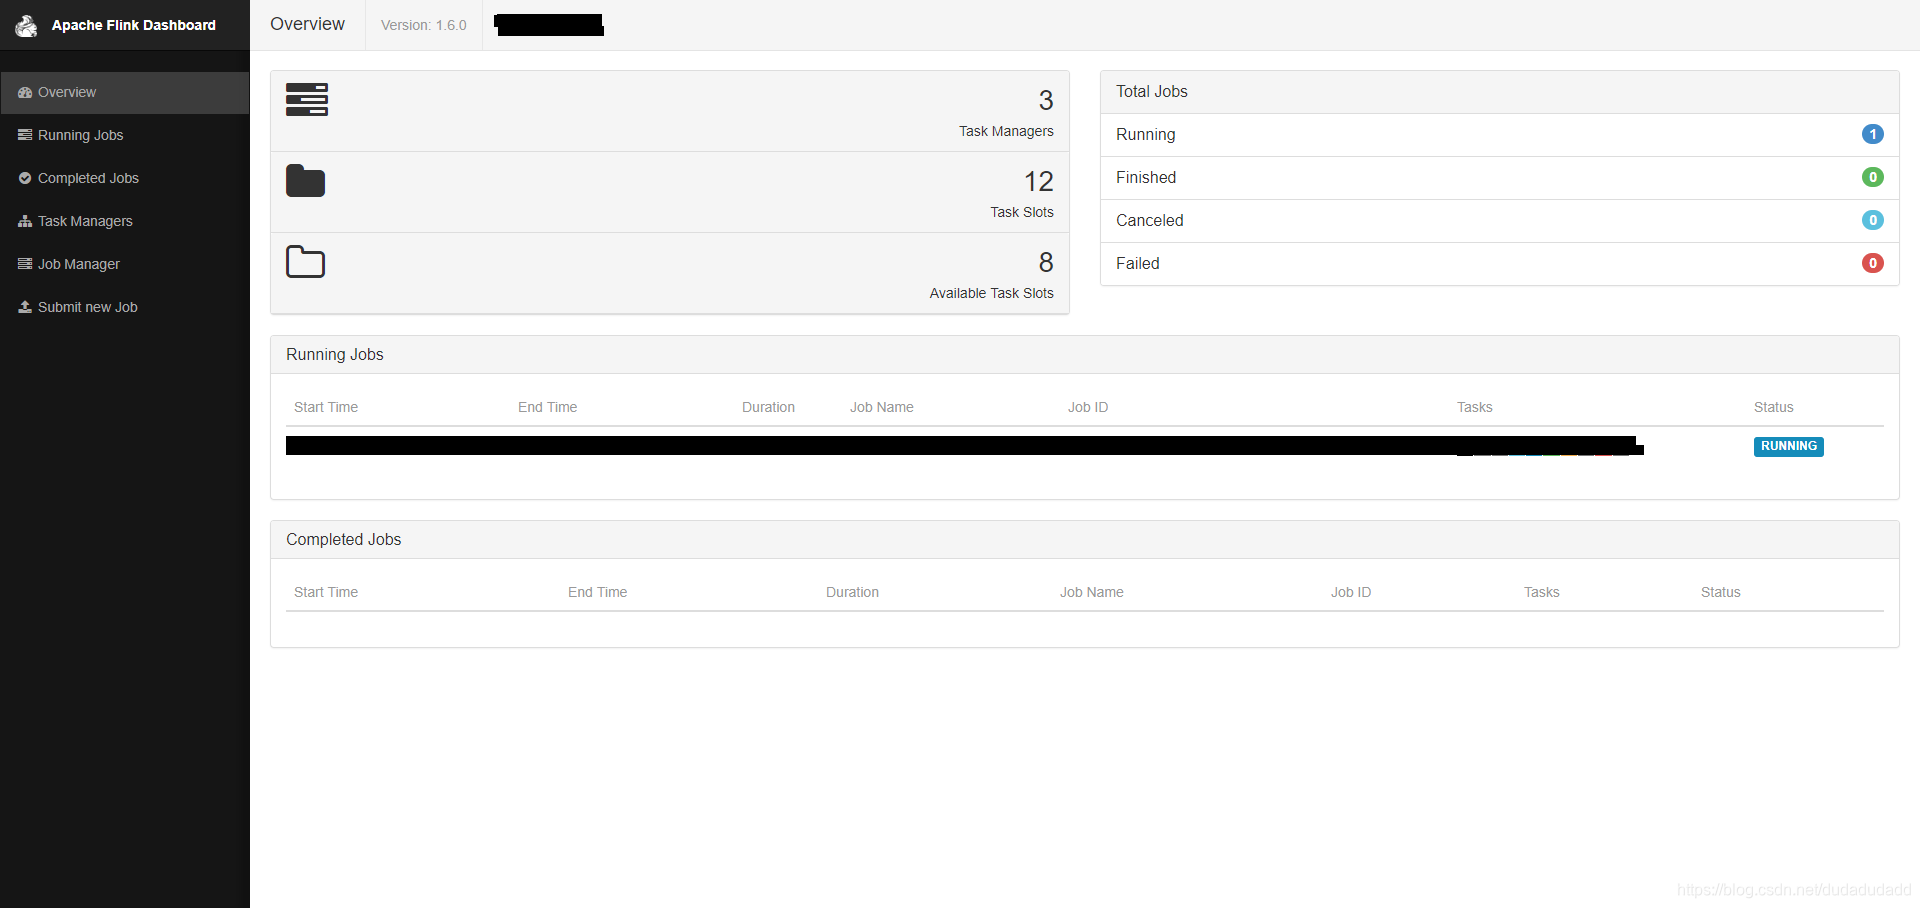Click the Task Slots count 12

tap(1039, 181)
